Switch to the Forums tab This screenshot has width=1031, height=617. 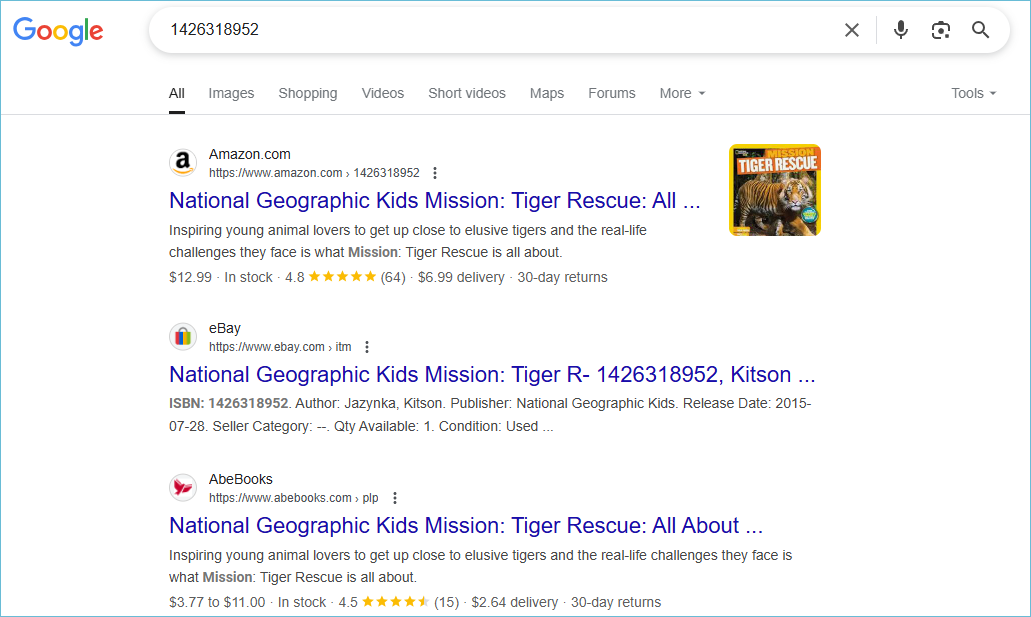(x=611, y=93)
